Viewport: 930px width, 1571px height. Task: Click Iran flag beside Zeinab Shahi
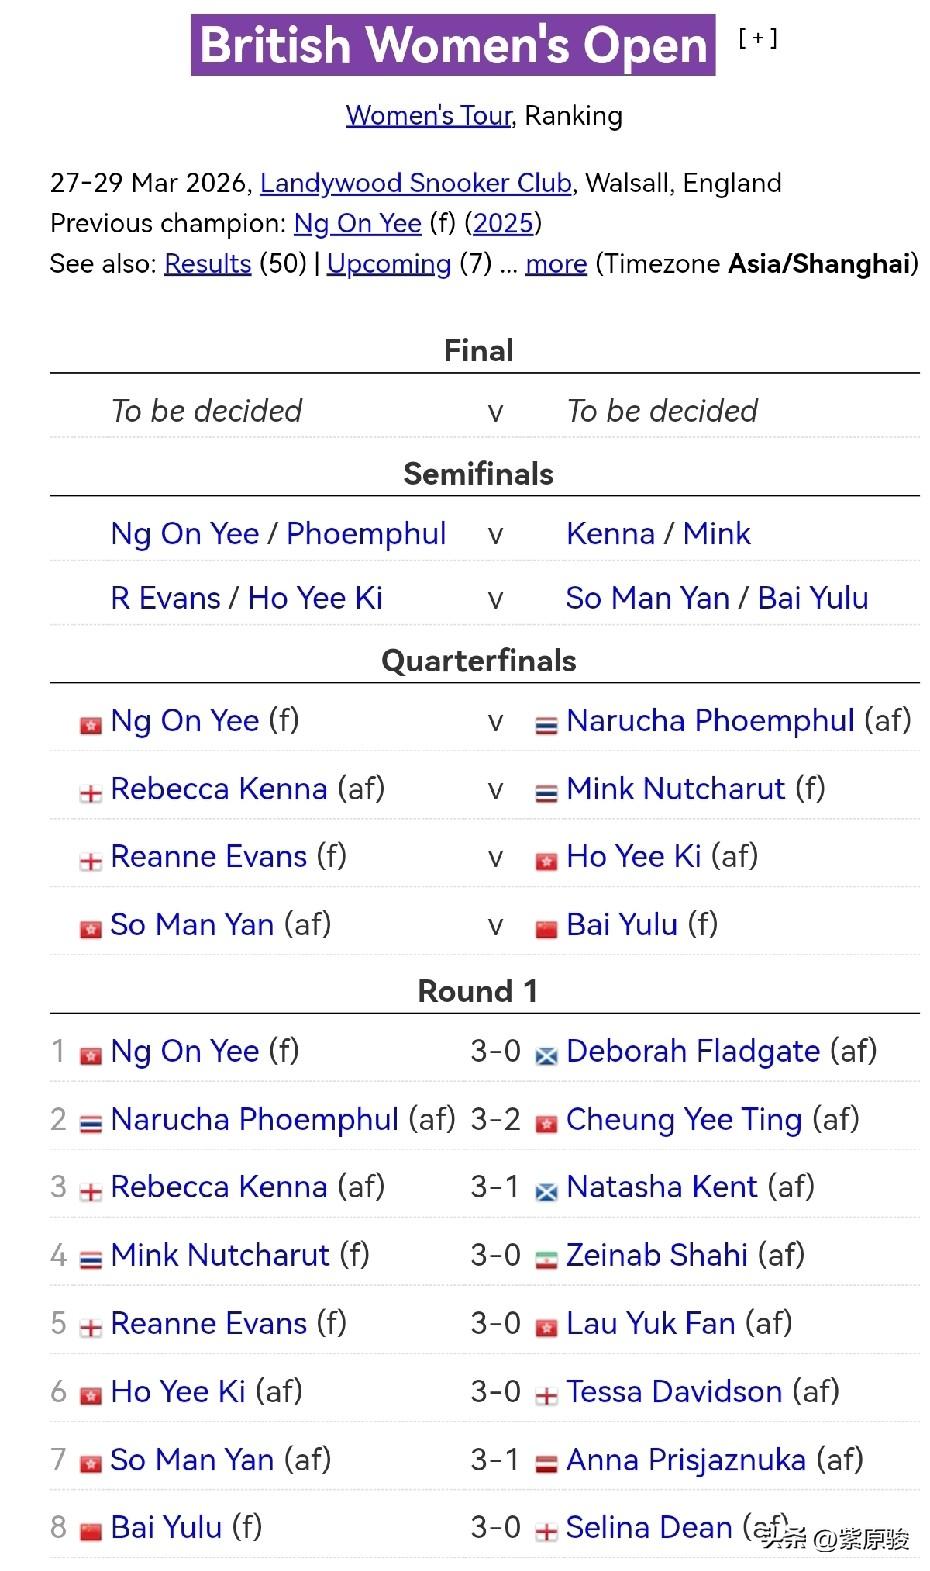point(546,1259)
